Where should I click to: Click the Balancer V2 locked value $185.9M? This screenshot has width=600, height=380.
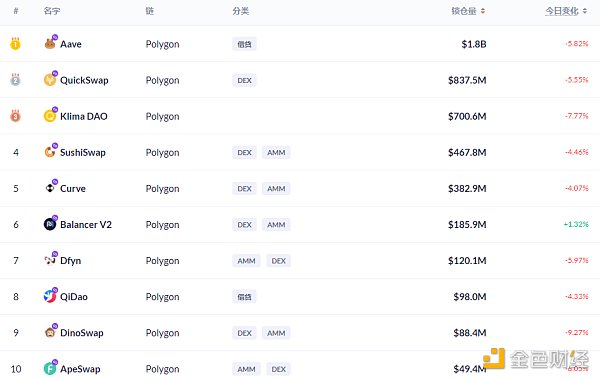tap(467, 225)
